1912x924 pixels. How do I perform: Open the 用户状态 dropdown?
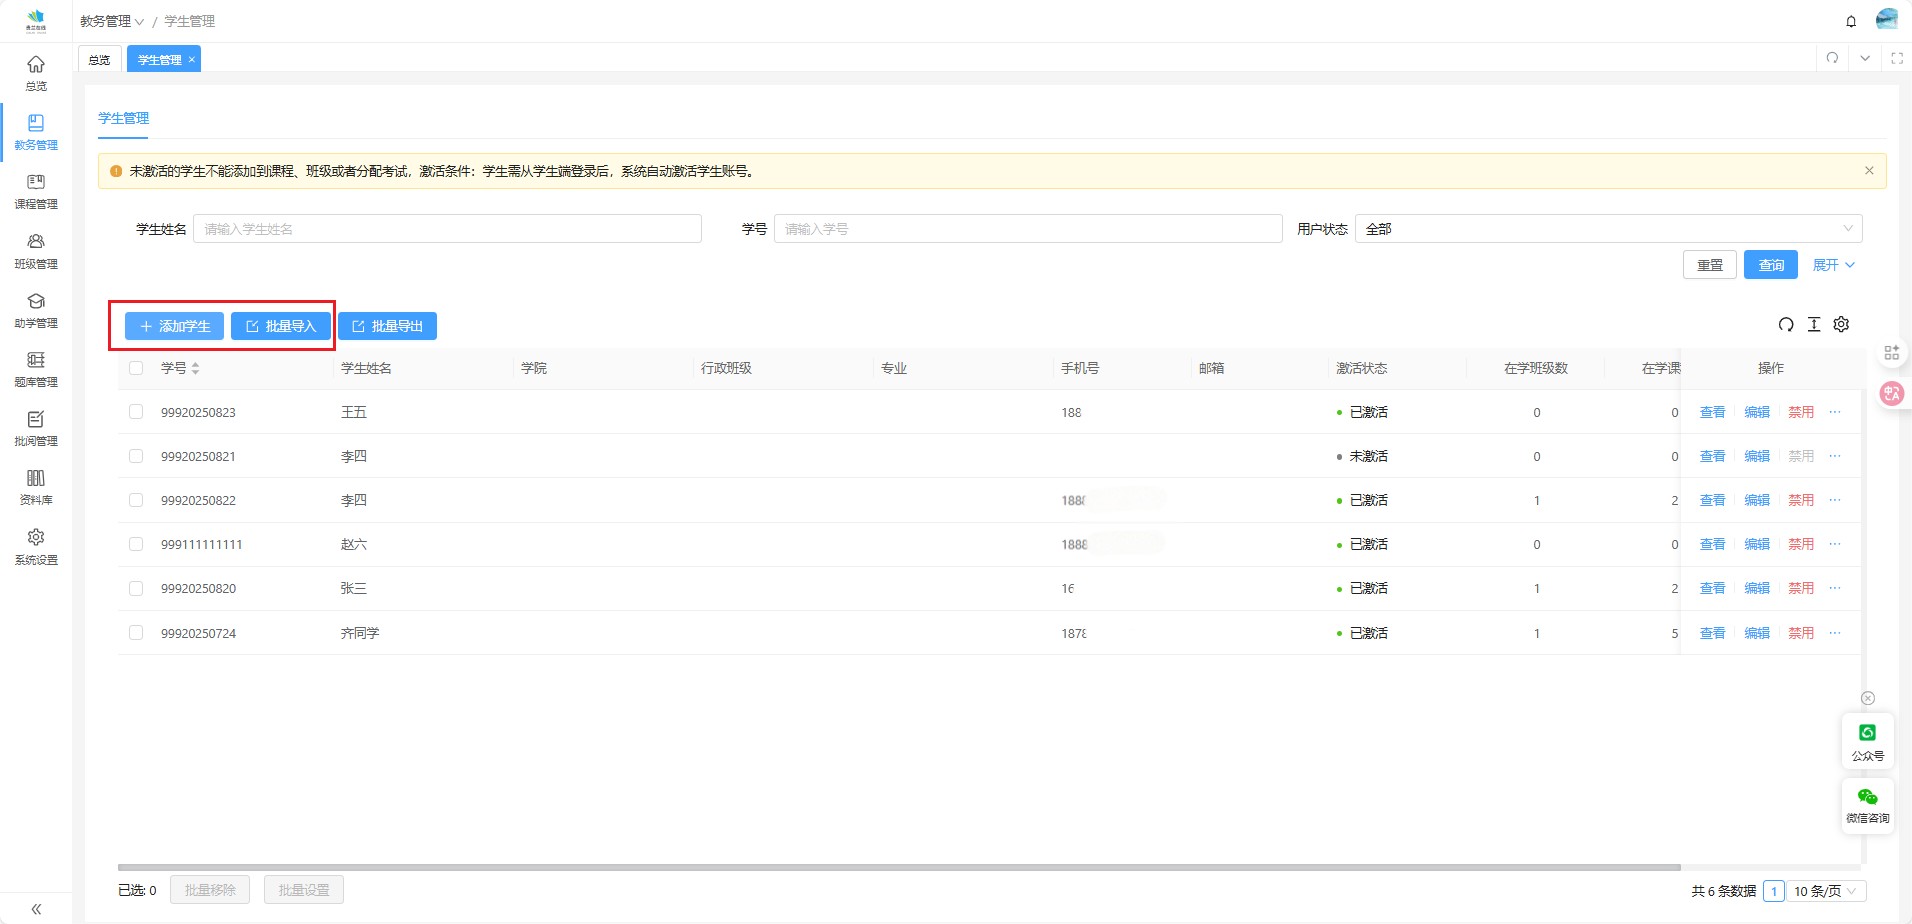pyautogui.click(x=1608, y=229)
